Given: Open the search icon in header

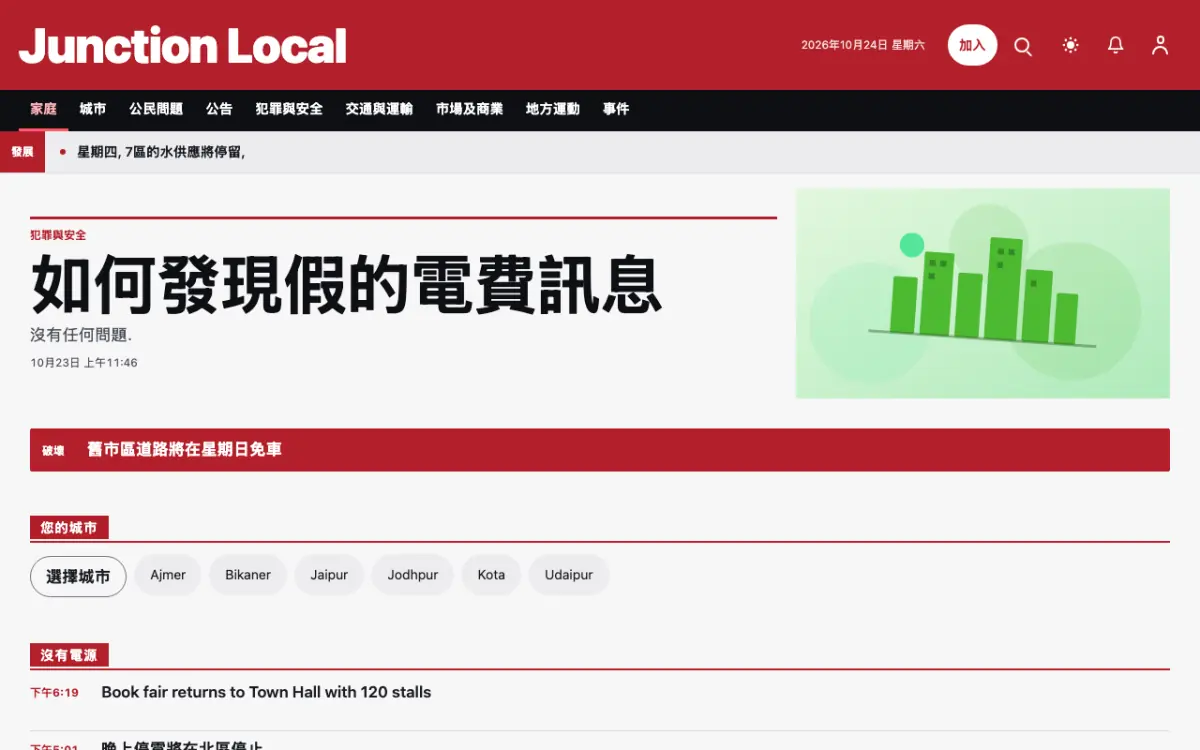Looking at the screenshot, I should tap(1023, 46).
